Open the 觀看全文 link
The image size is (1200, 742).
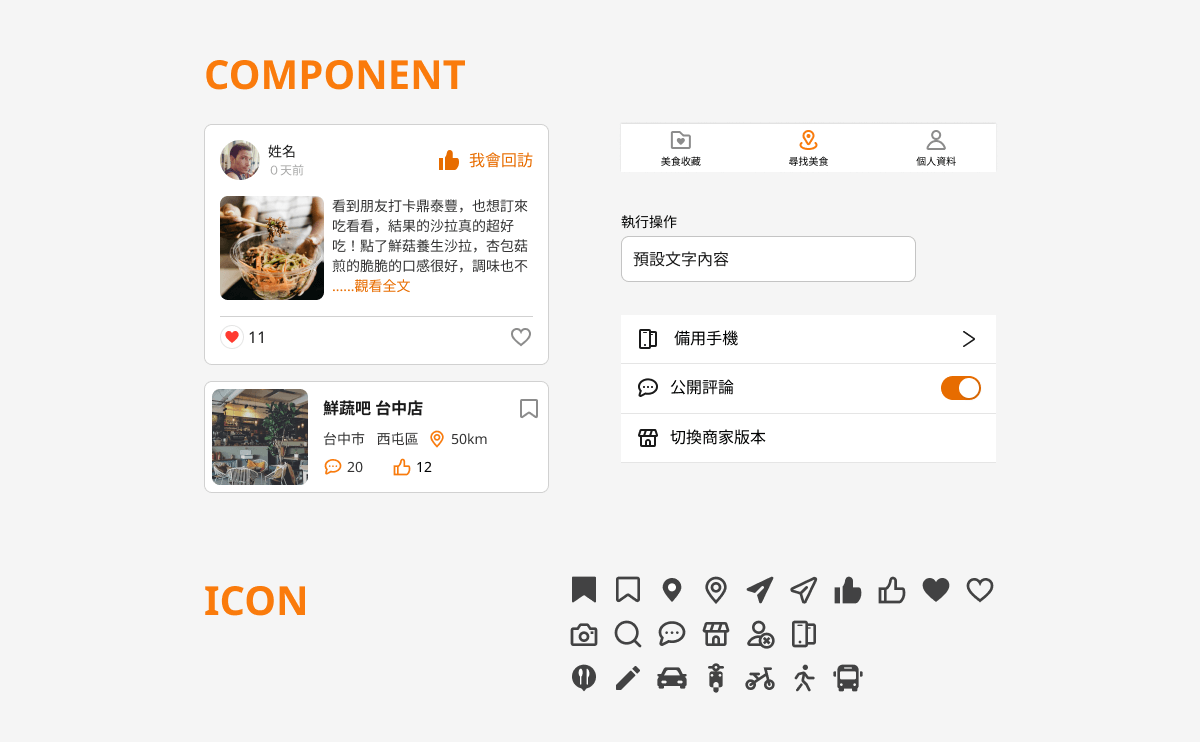tap(382, 286)
